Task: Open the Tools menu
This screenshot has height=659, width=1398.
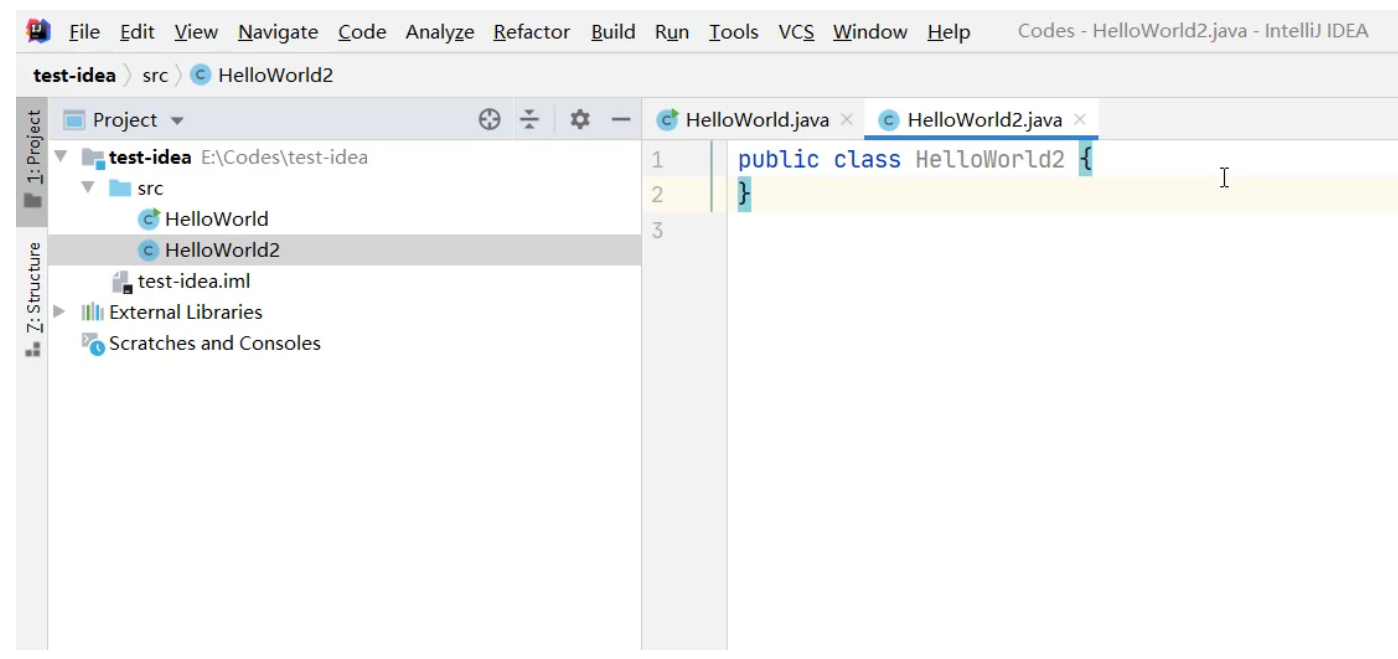Action: pos(734,32)
